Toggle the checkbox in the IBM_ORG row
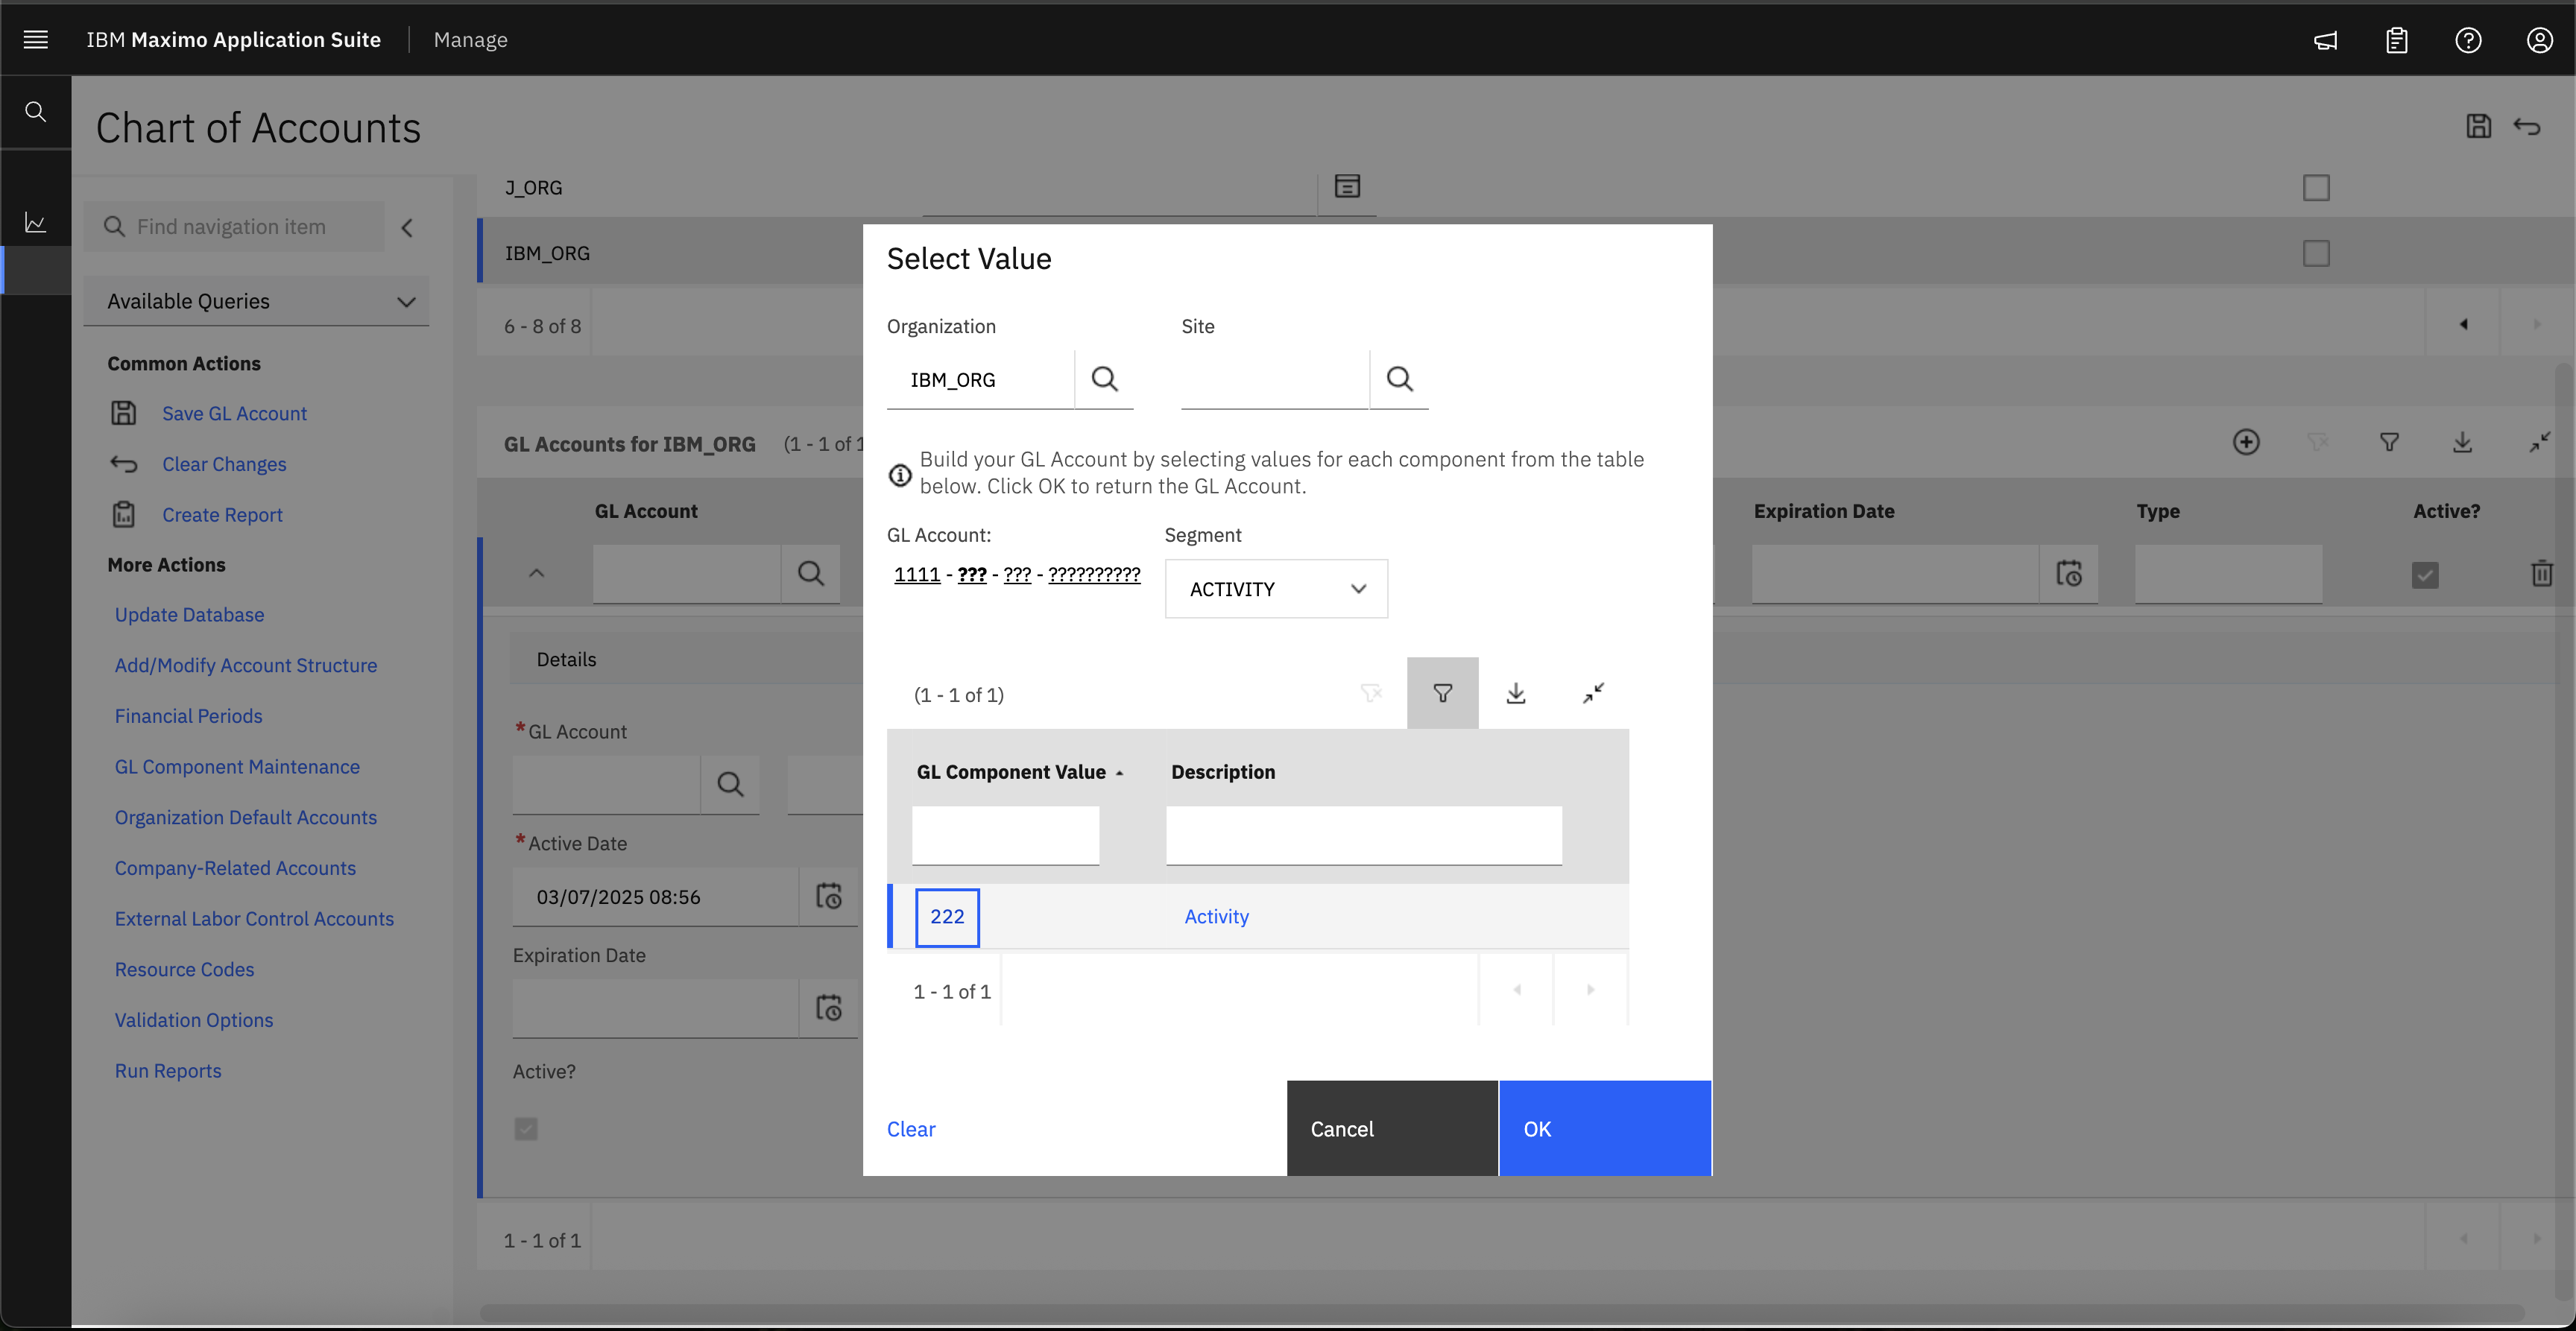 point(2316,253)
